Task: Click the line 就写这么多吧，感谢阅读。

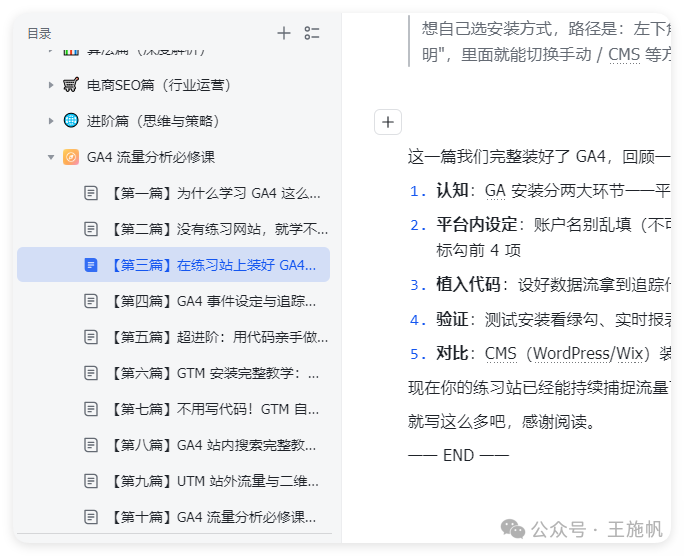Action: pos(502,422)
